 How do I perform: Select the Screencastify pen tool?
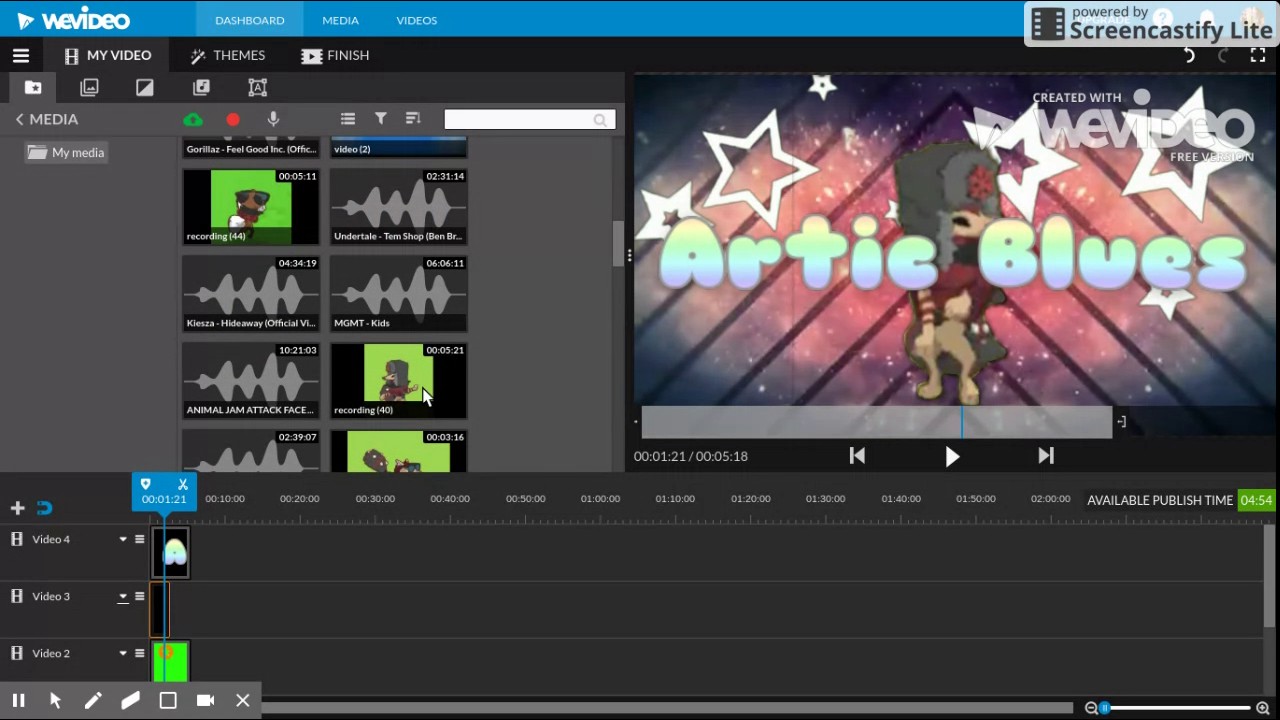click(x=93, y=701)
